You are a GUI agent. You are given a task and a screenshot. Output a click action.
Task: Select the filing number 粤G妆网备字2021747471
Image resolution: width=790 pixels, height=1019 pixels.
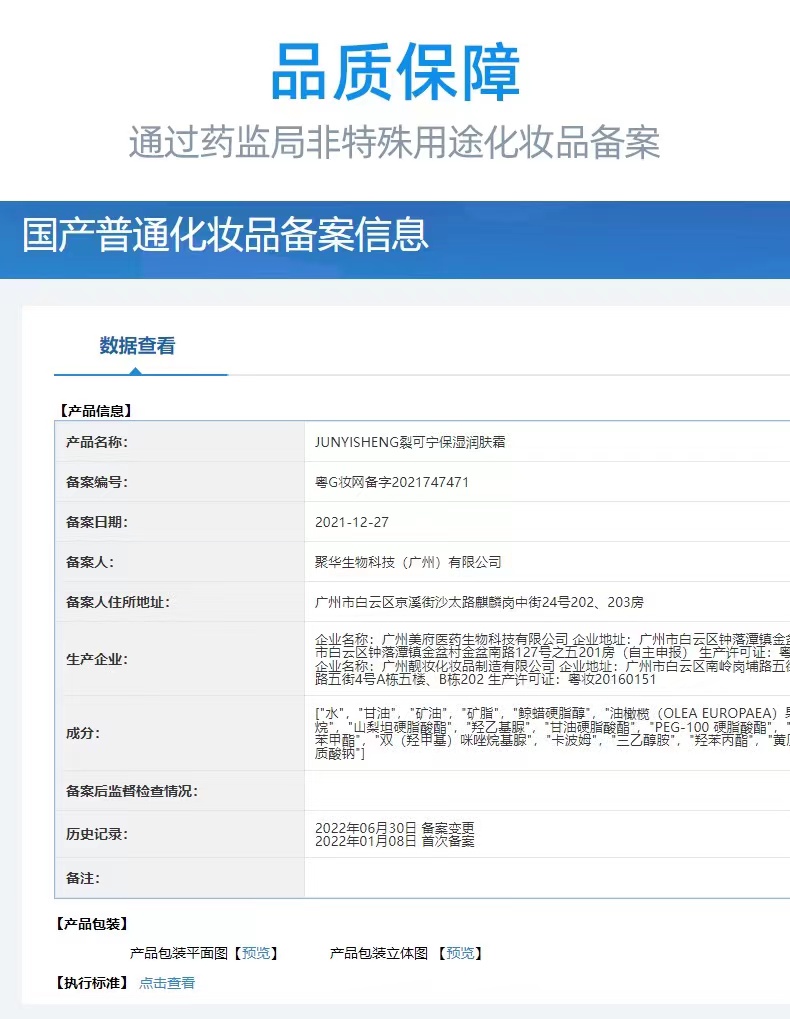click(392, 482)
